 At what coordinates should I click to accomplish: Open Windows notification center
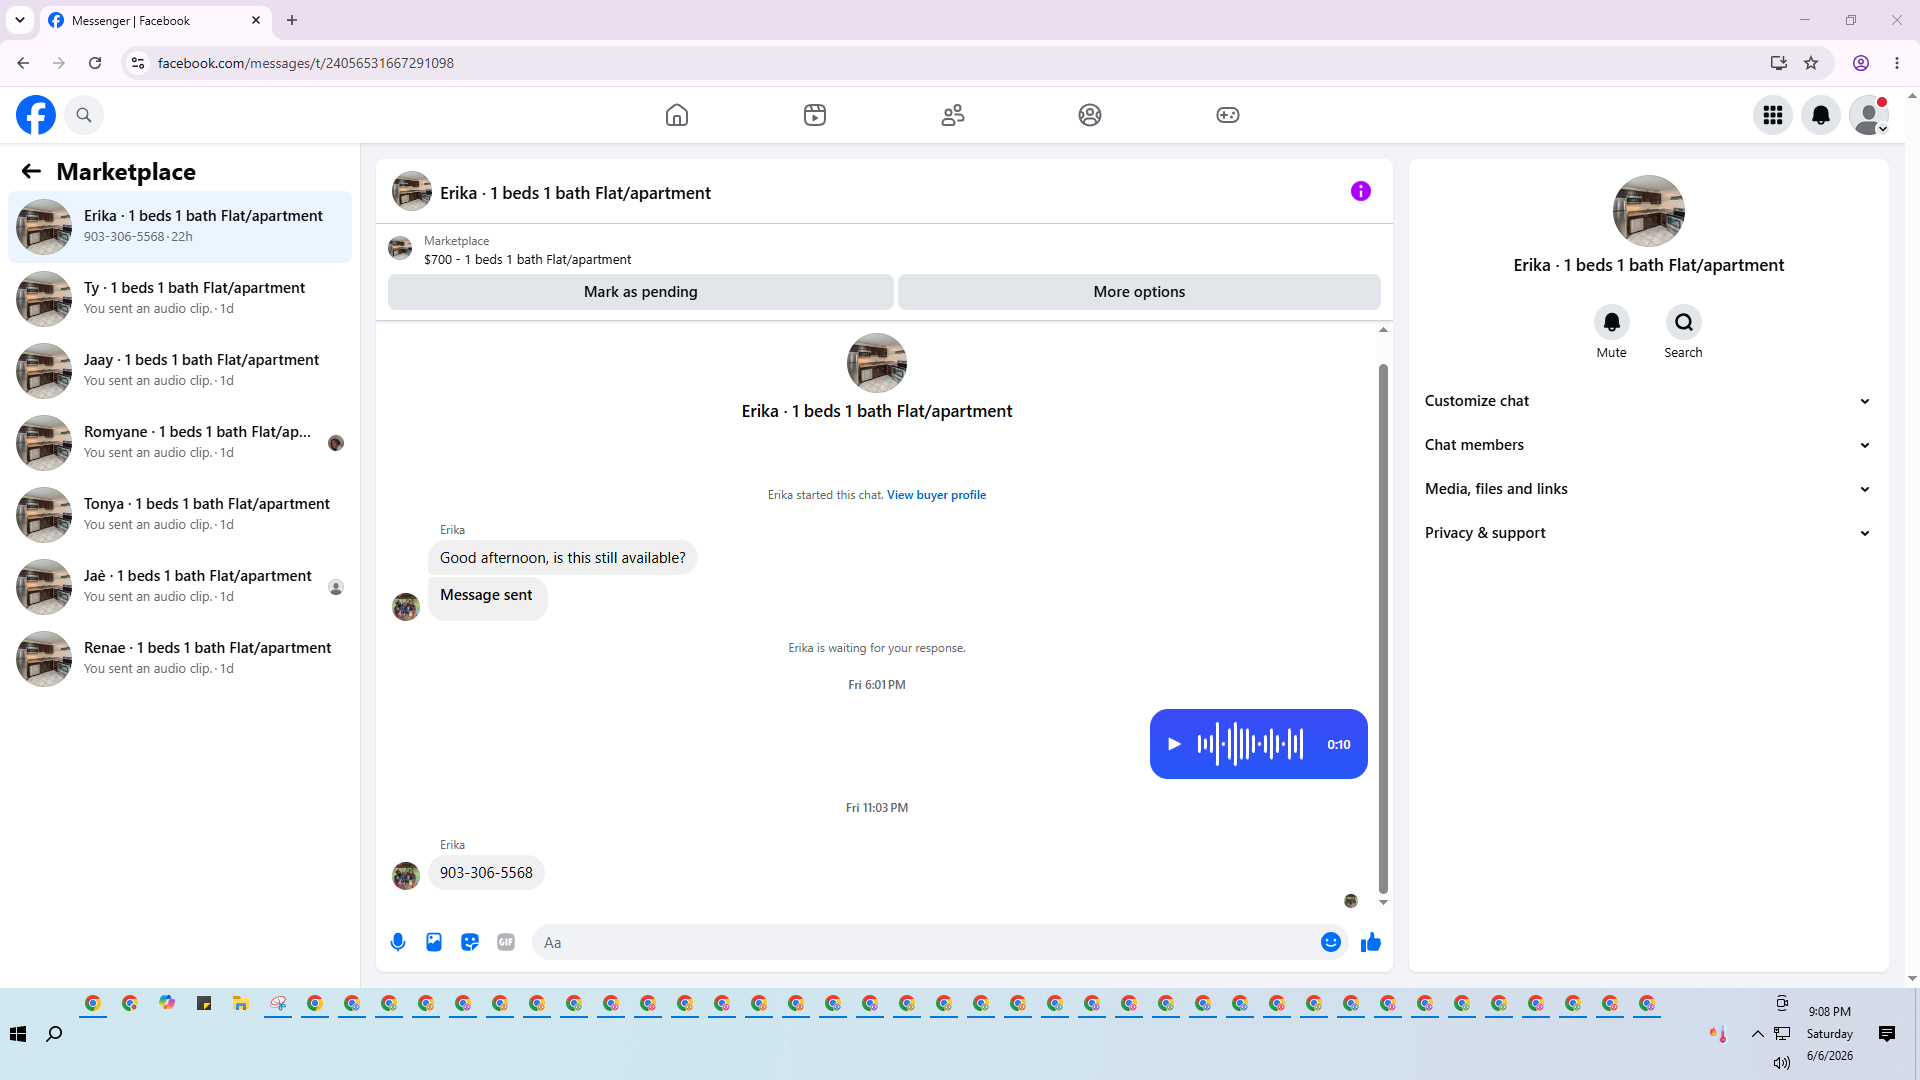pyautogui.click(x=1887, y=1034)
